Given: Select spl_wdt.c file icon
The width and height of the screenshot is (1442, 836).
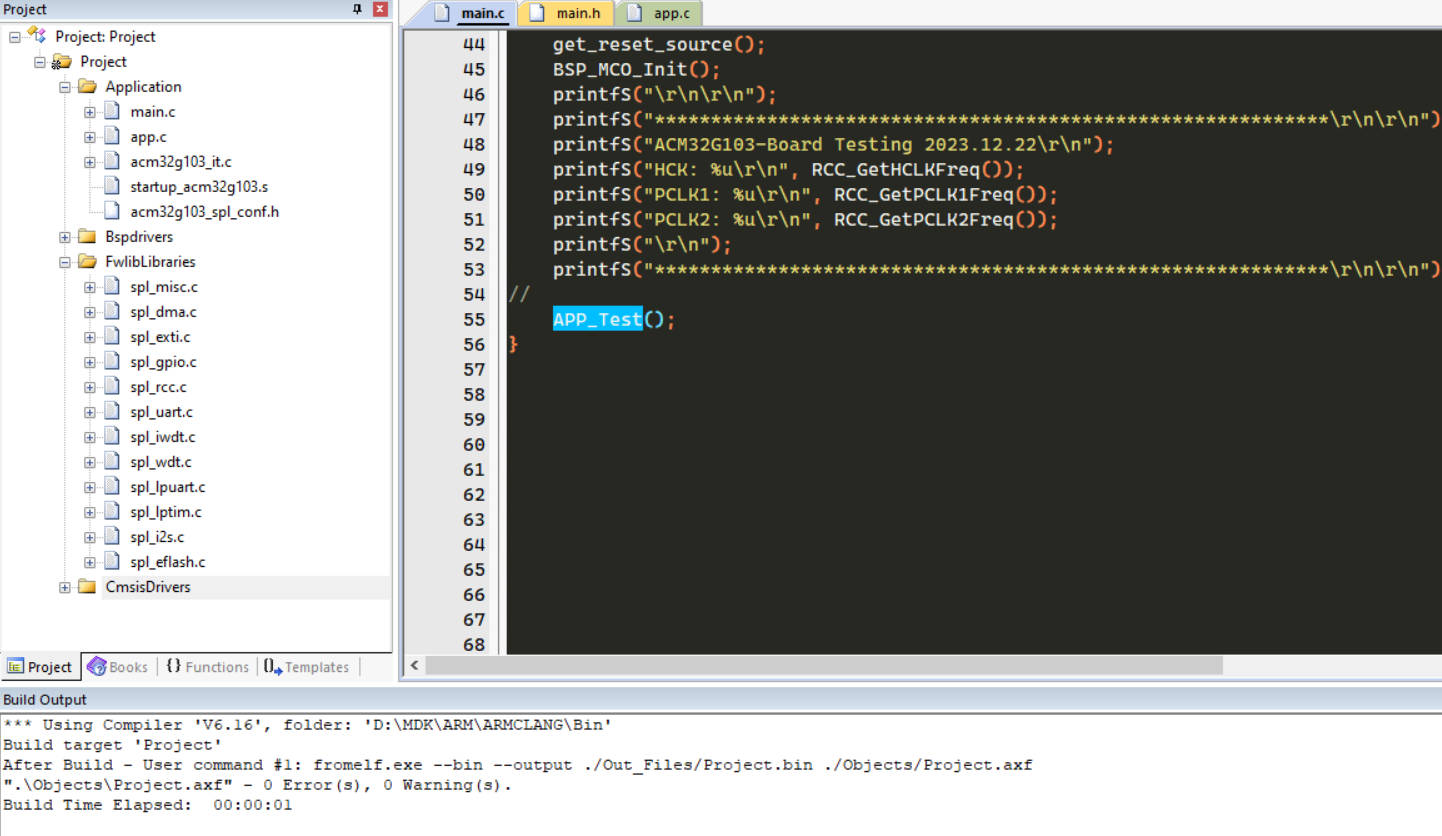Looking at the screenshot, I should coord(112,462).
